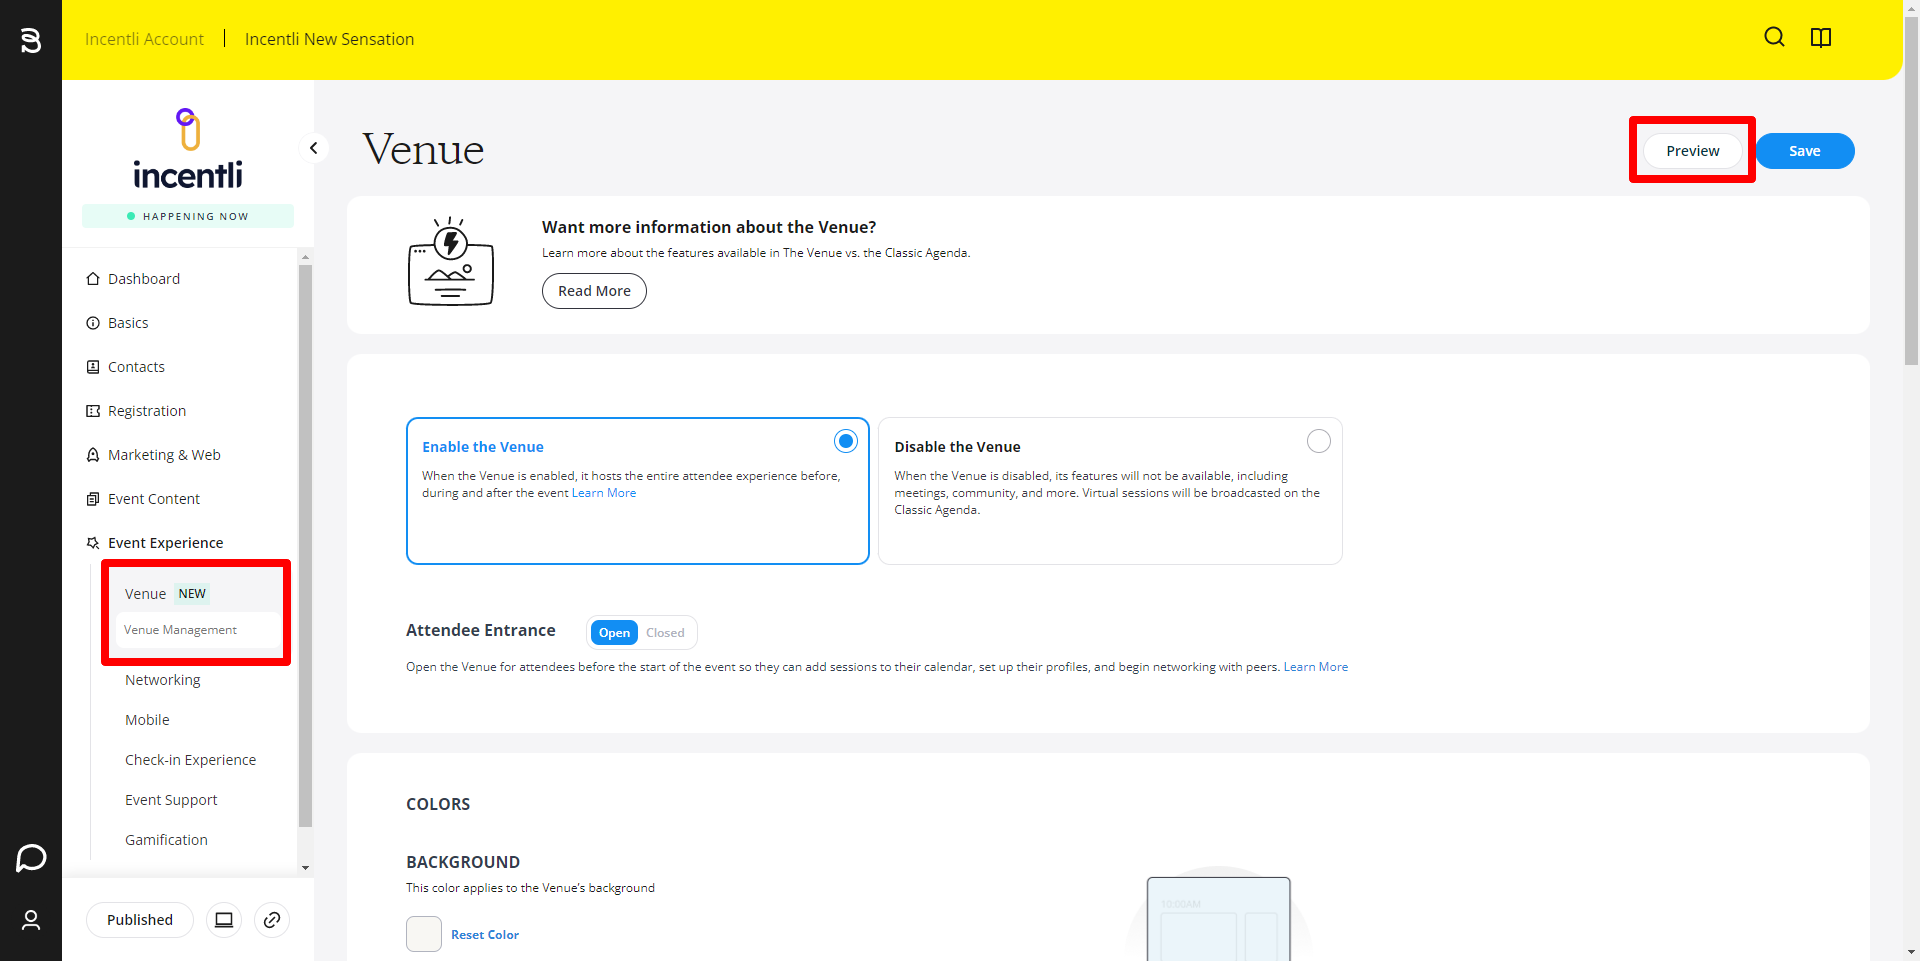This screenshot has height=961, width=1920.
Task: Click the event preview laptop icon
Action: tap(224, 920)
